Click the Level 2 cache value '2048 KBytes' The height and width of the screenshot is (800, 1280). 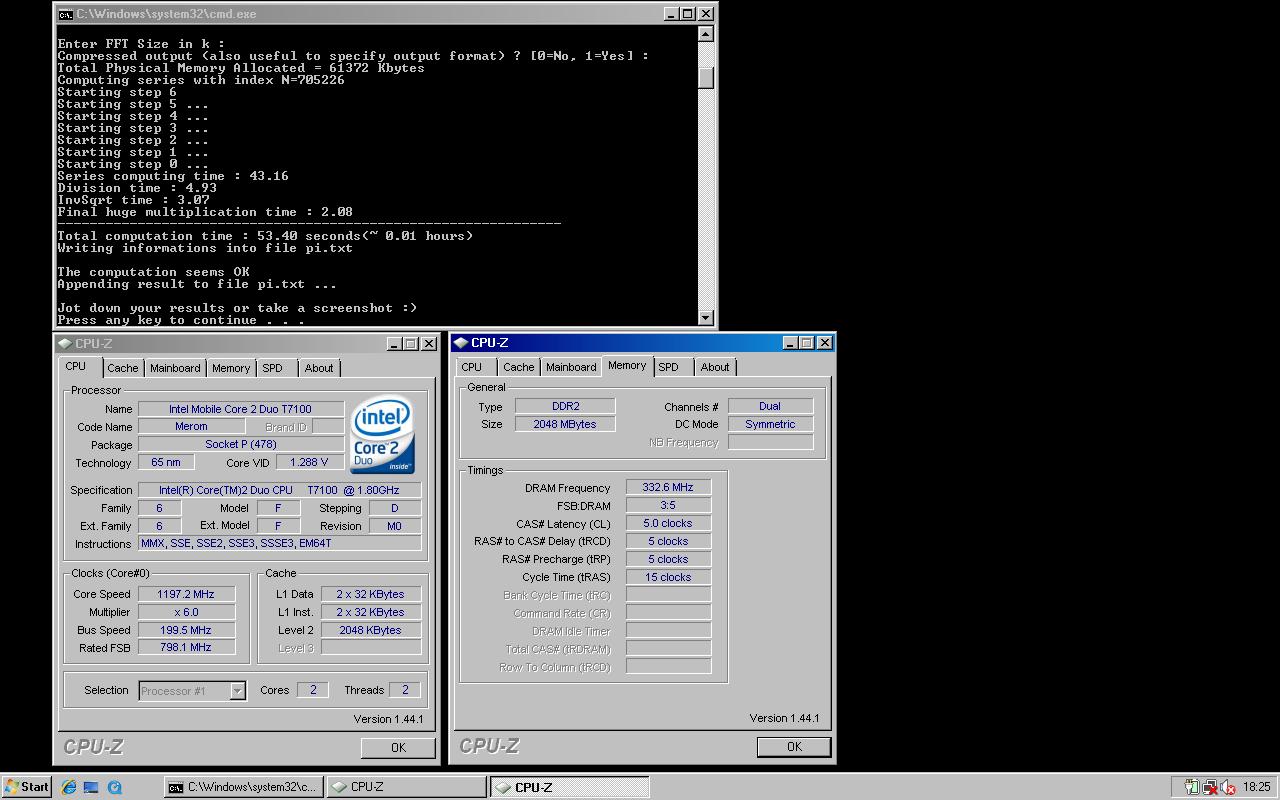click(370, 630)
